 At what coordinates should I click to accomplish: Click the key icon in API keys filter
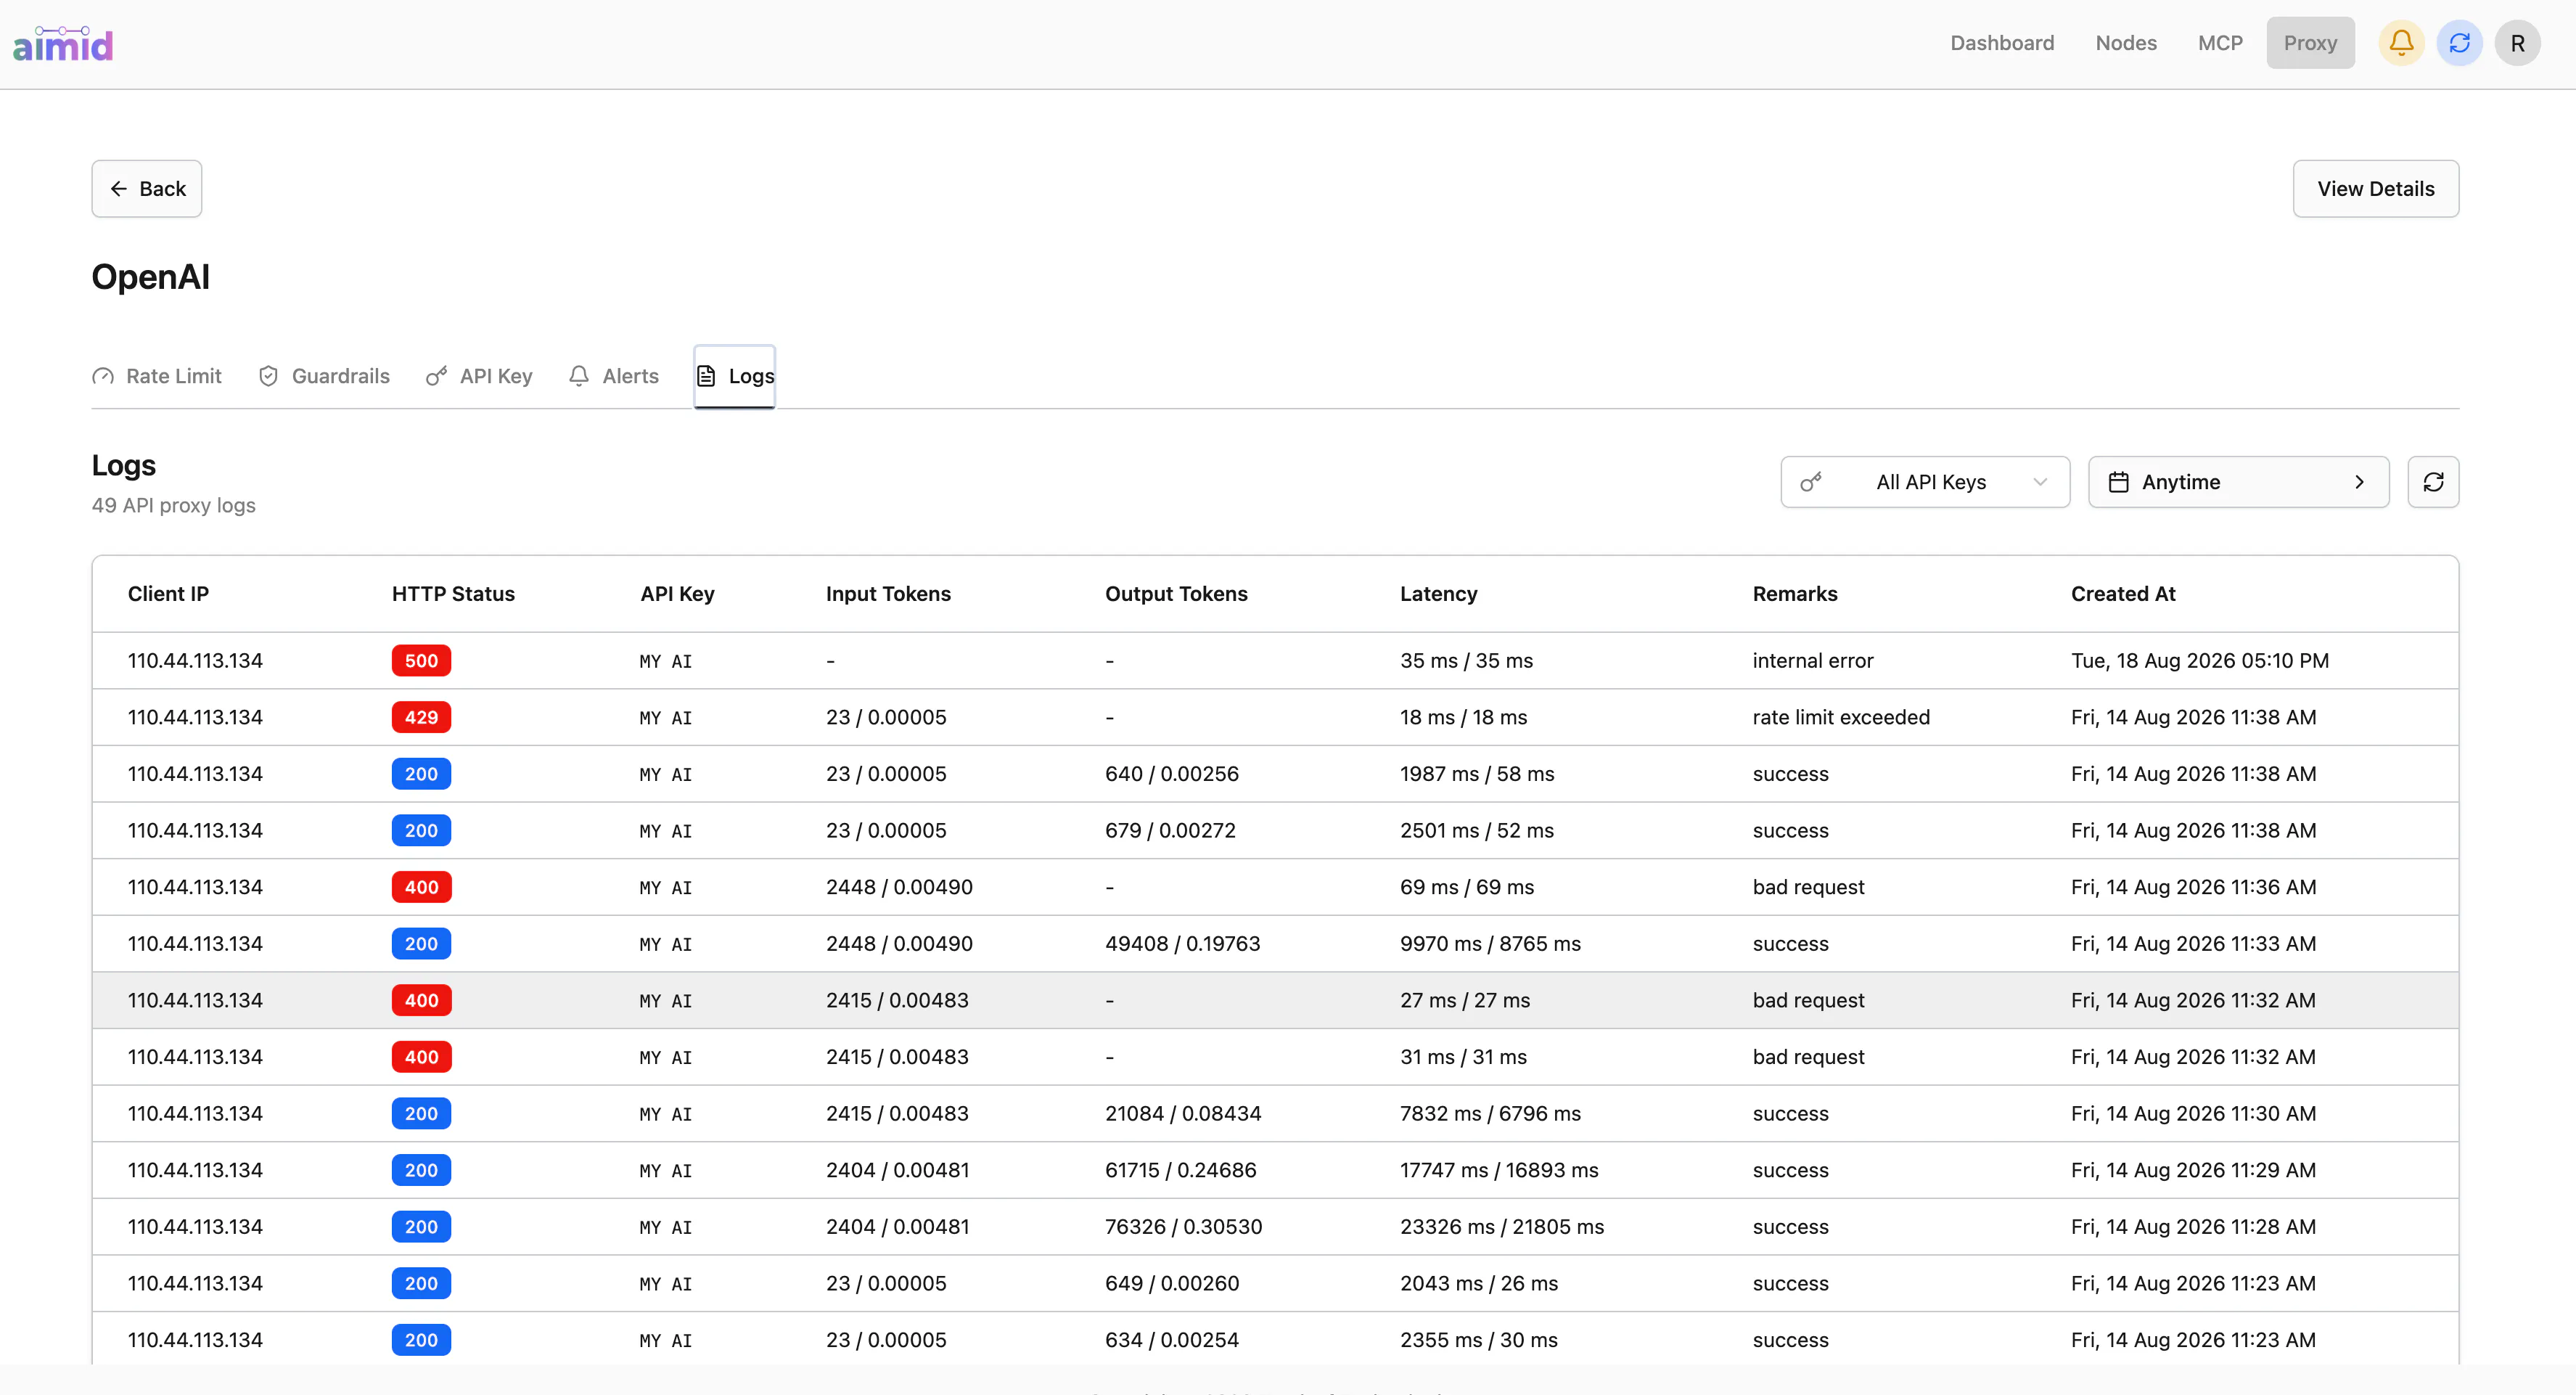tap(1811, 482)
